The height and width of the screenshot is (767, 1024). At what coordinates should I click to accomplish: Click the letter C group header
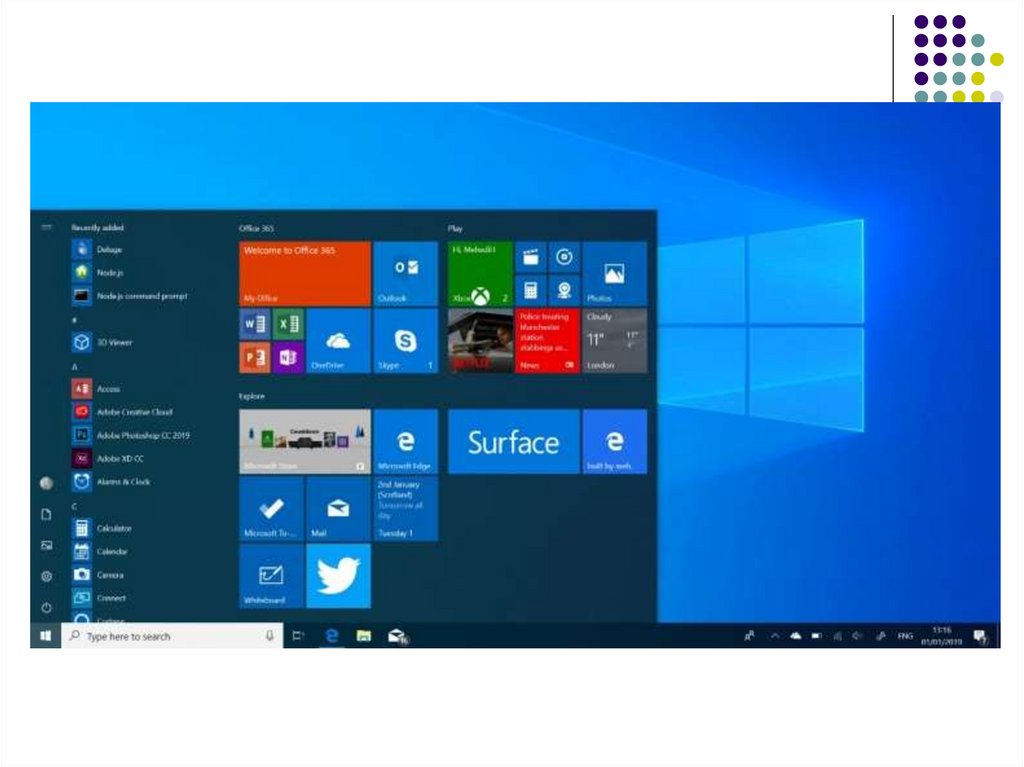coord(74,506)
